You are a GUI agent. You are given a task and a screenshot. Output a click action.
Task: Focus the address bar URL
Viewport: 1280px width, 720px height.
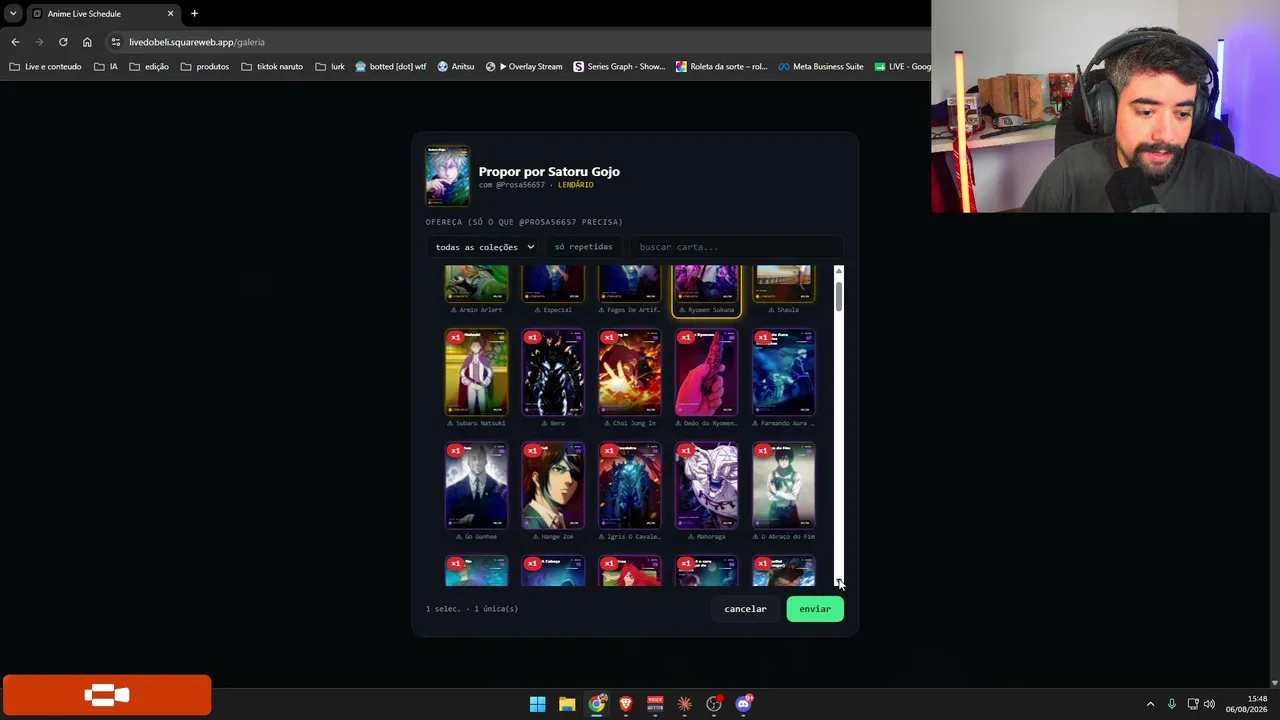[x=197, y=42]
